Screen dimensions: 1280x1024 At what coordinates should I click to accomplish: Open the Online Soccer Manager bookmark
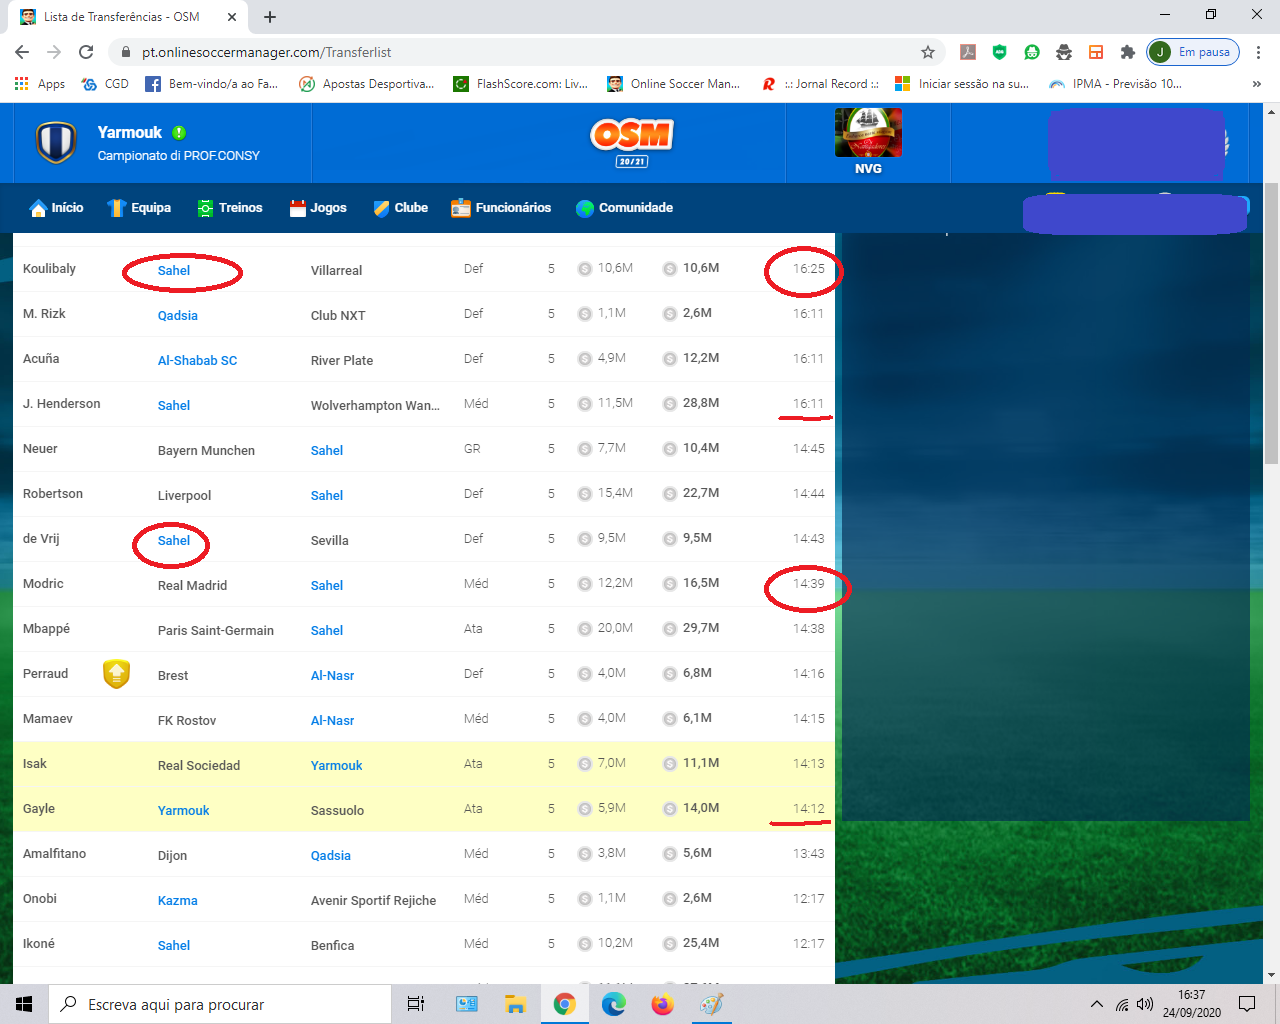[674, 84]
